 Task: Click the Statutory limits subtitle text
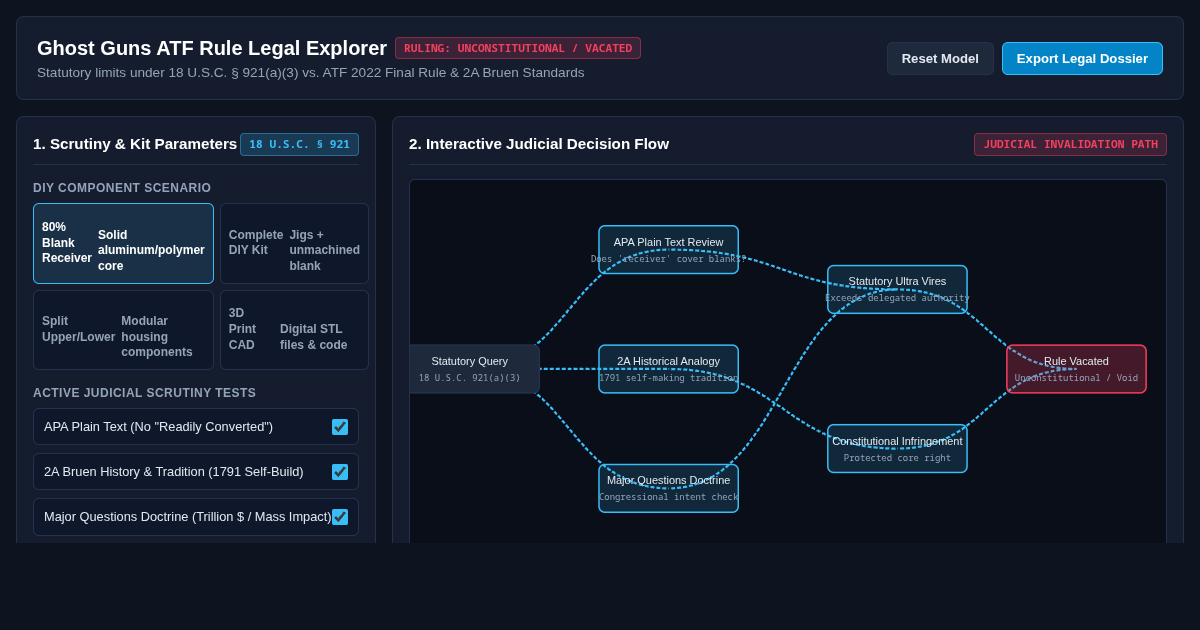point(311,73)
